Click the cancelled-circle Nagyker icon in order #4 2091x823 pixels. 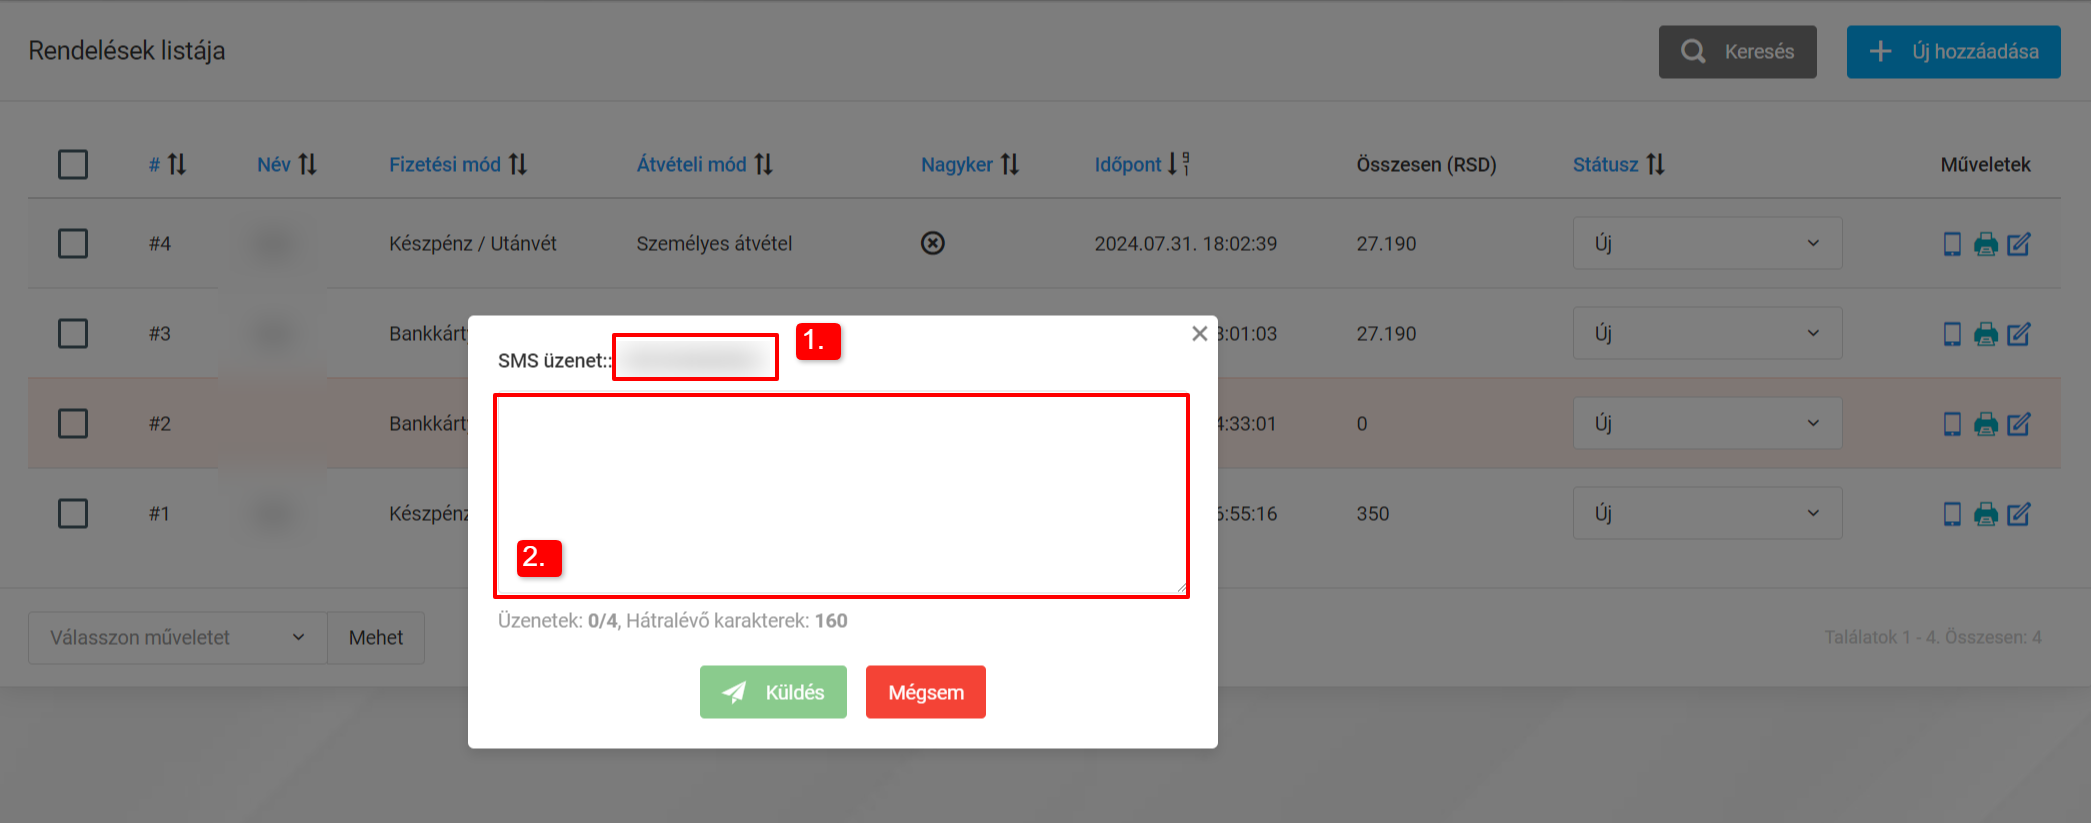coord(932,243)
